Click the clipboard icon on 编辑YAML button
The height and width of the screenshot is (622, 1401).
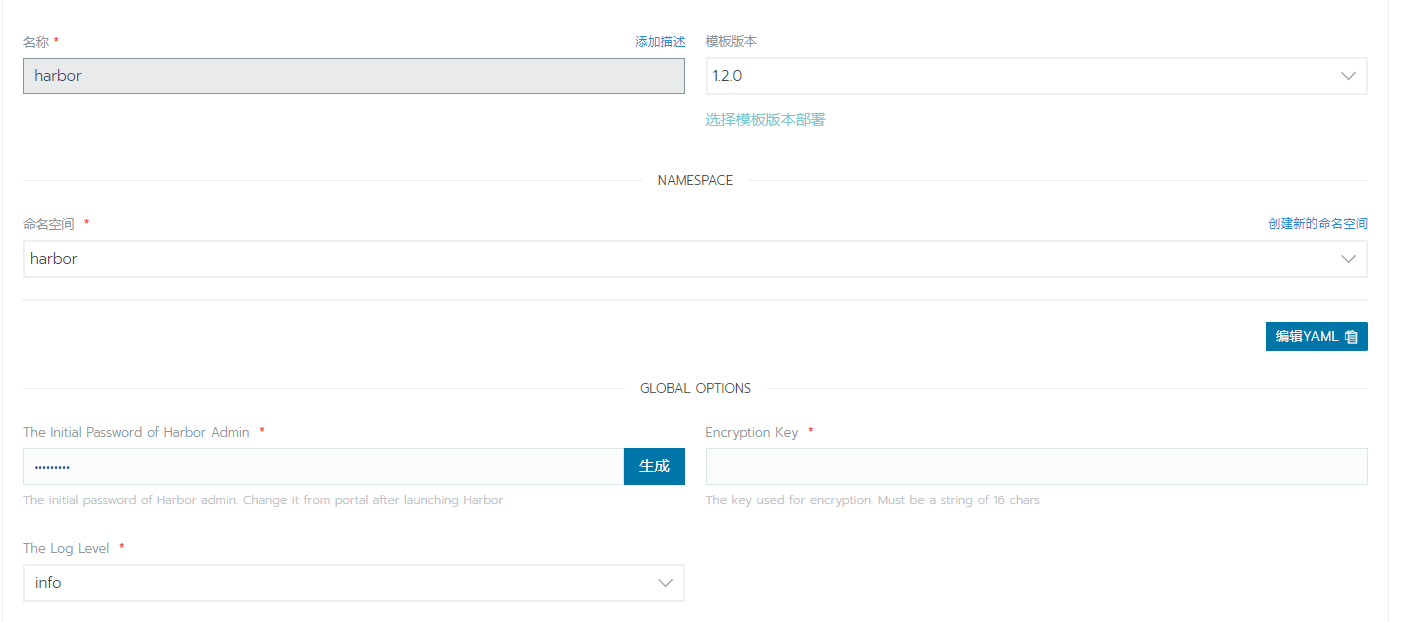(1351, 337)
